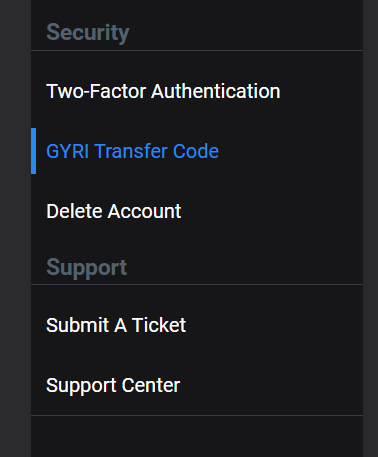Click the blue active indicator bar
Image resolution: width=378 pixels, height=457 pixels.
[33, 151]
